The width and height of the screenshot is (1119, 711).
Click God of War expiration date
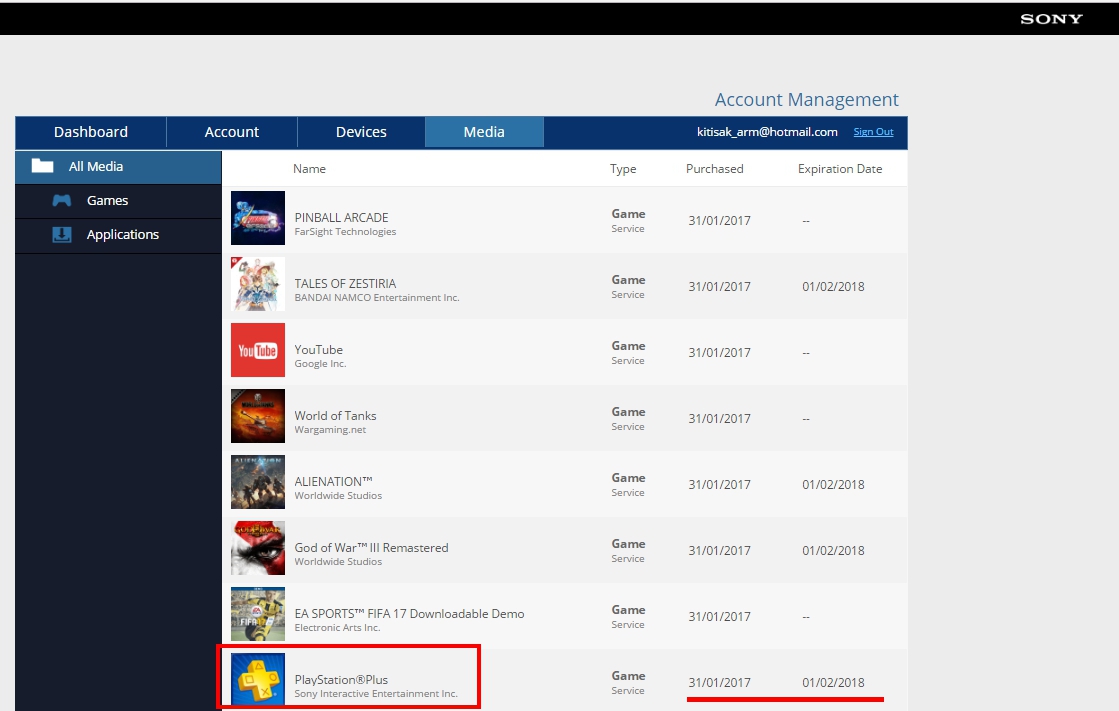pyautogui.click(x=833, y=551)
